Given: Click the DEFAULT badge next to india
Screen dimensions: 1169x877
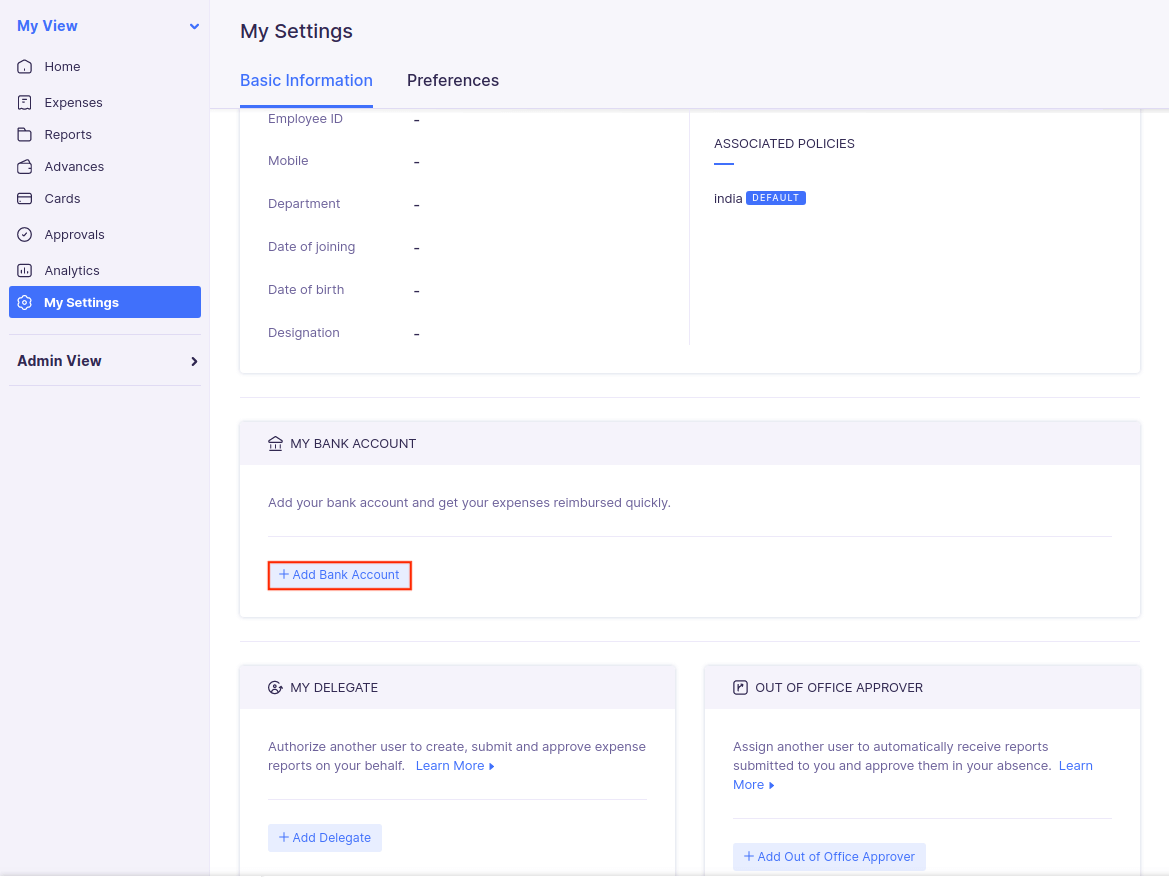Looking at the screenshot, I should click(x=775, y=198).
